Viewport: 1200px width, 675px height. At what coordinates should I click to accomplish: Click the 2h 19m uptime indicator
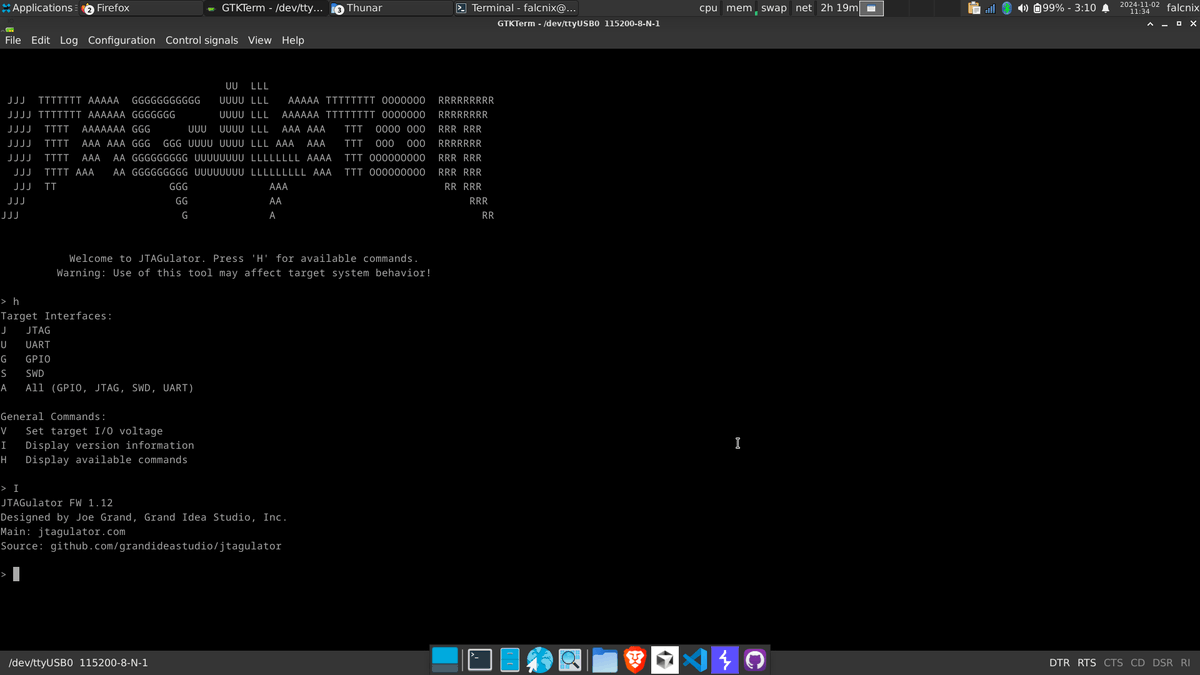[x=839, y=8]
